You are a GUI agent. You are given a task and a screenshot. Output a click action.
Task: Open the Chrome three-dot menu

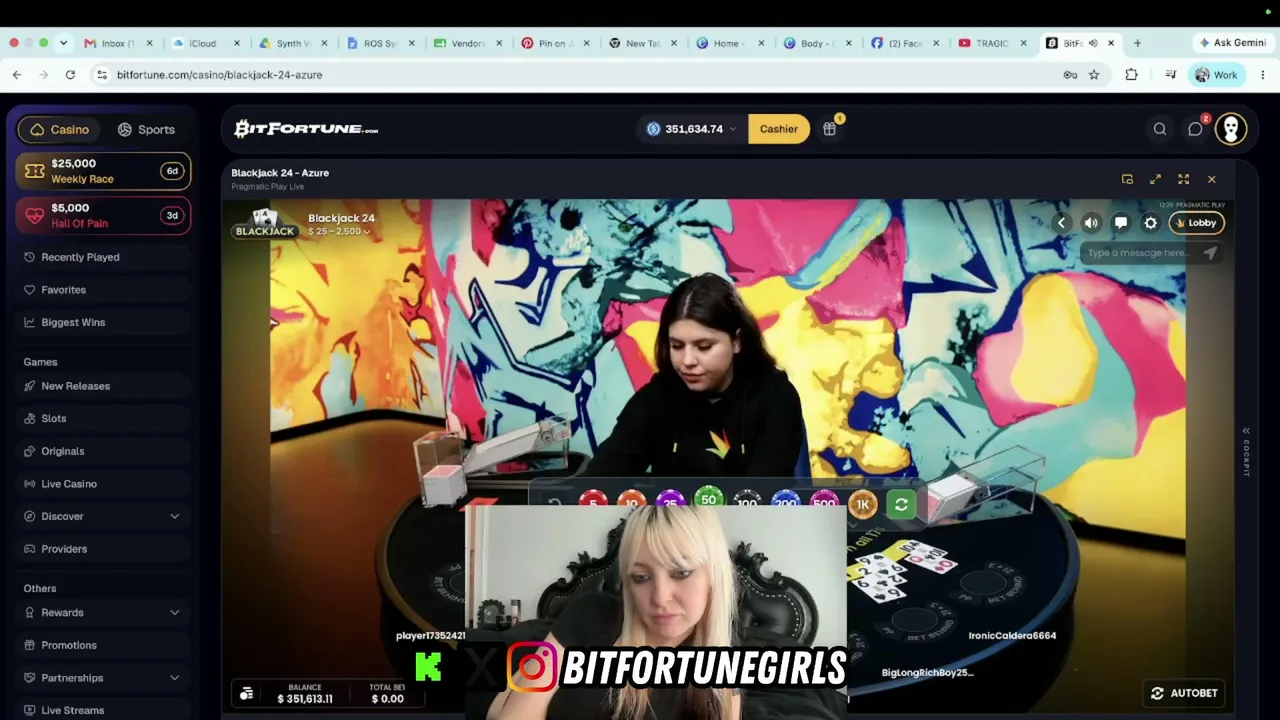click(x=1265, y=75)
